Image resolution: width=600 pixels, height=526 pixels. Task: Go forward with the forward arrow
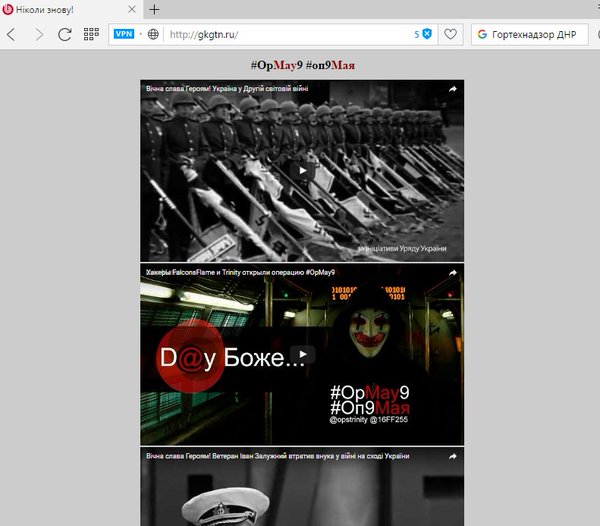[x=39, y=34]
